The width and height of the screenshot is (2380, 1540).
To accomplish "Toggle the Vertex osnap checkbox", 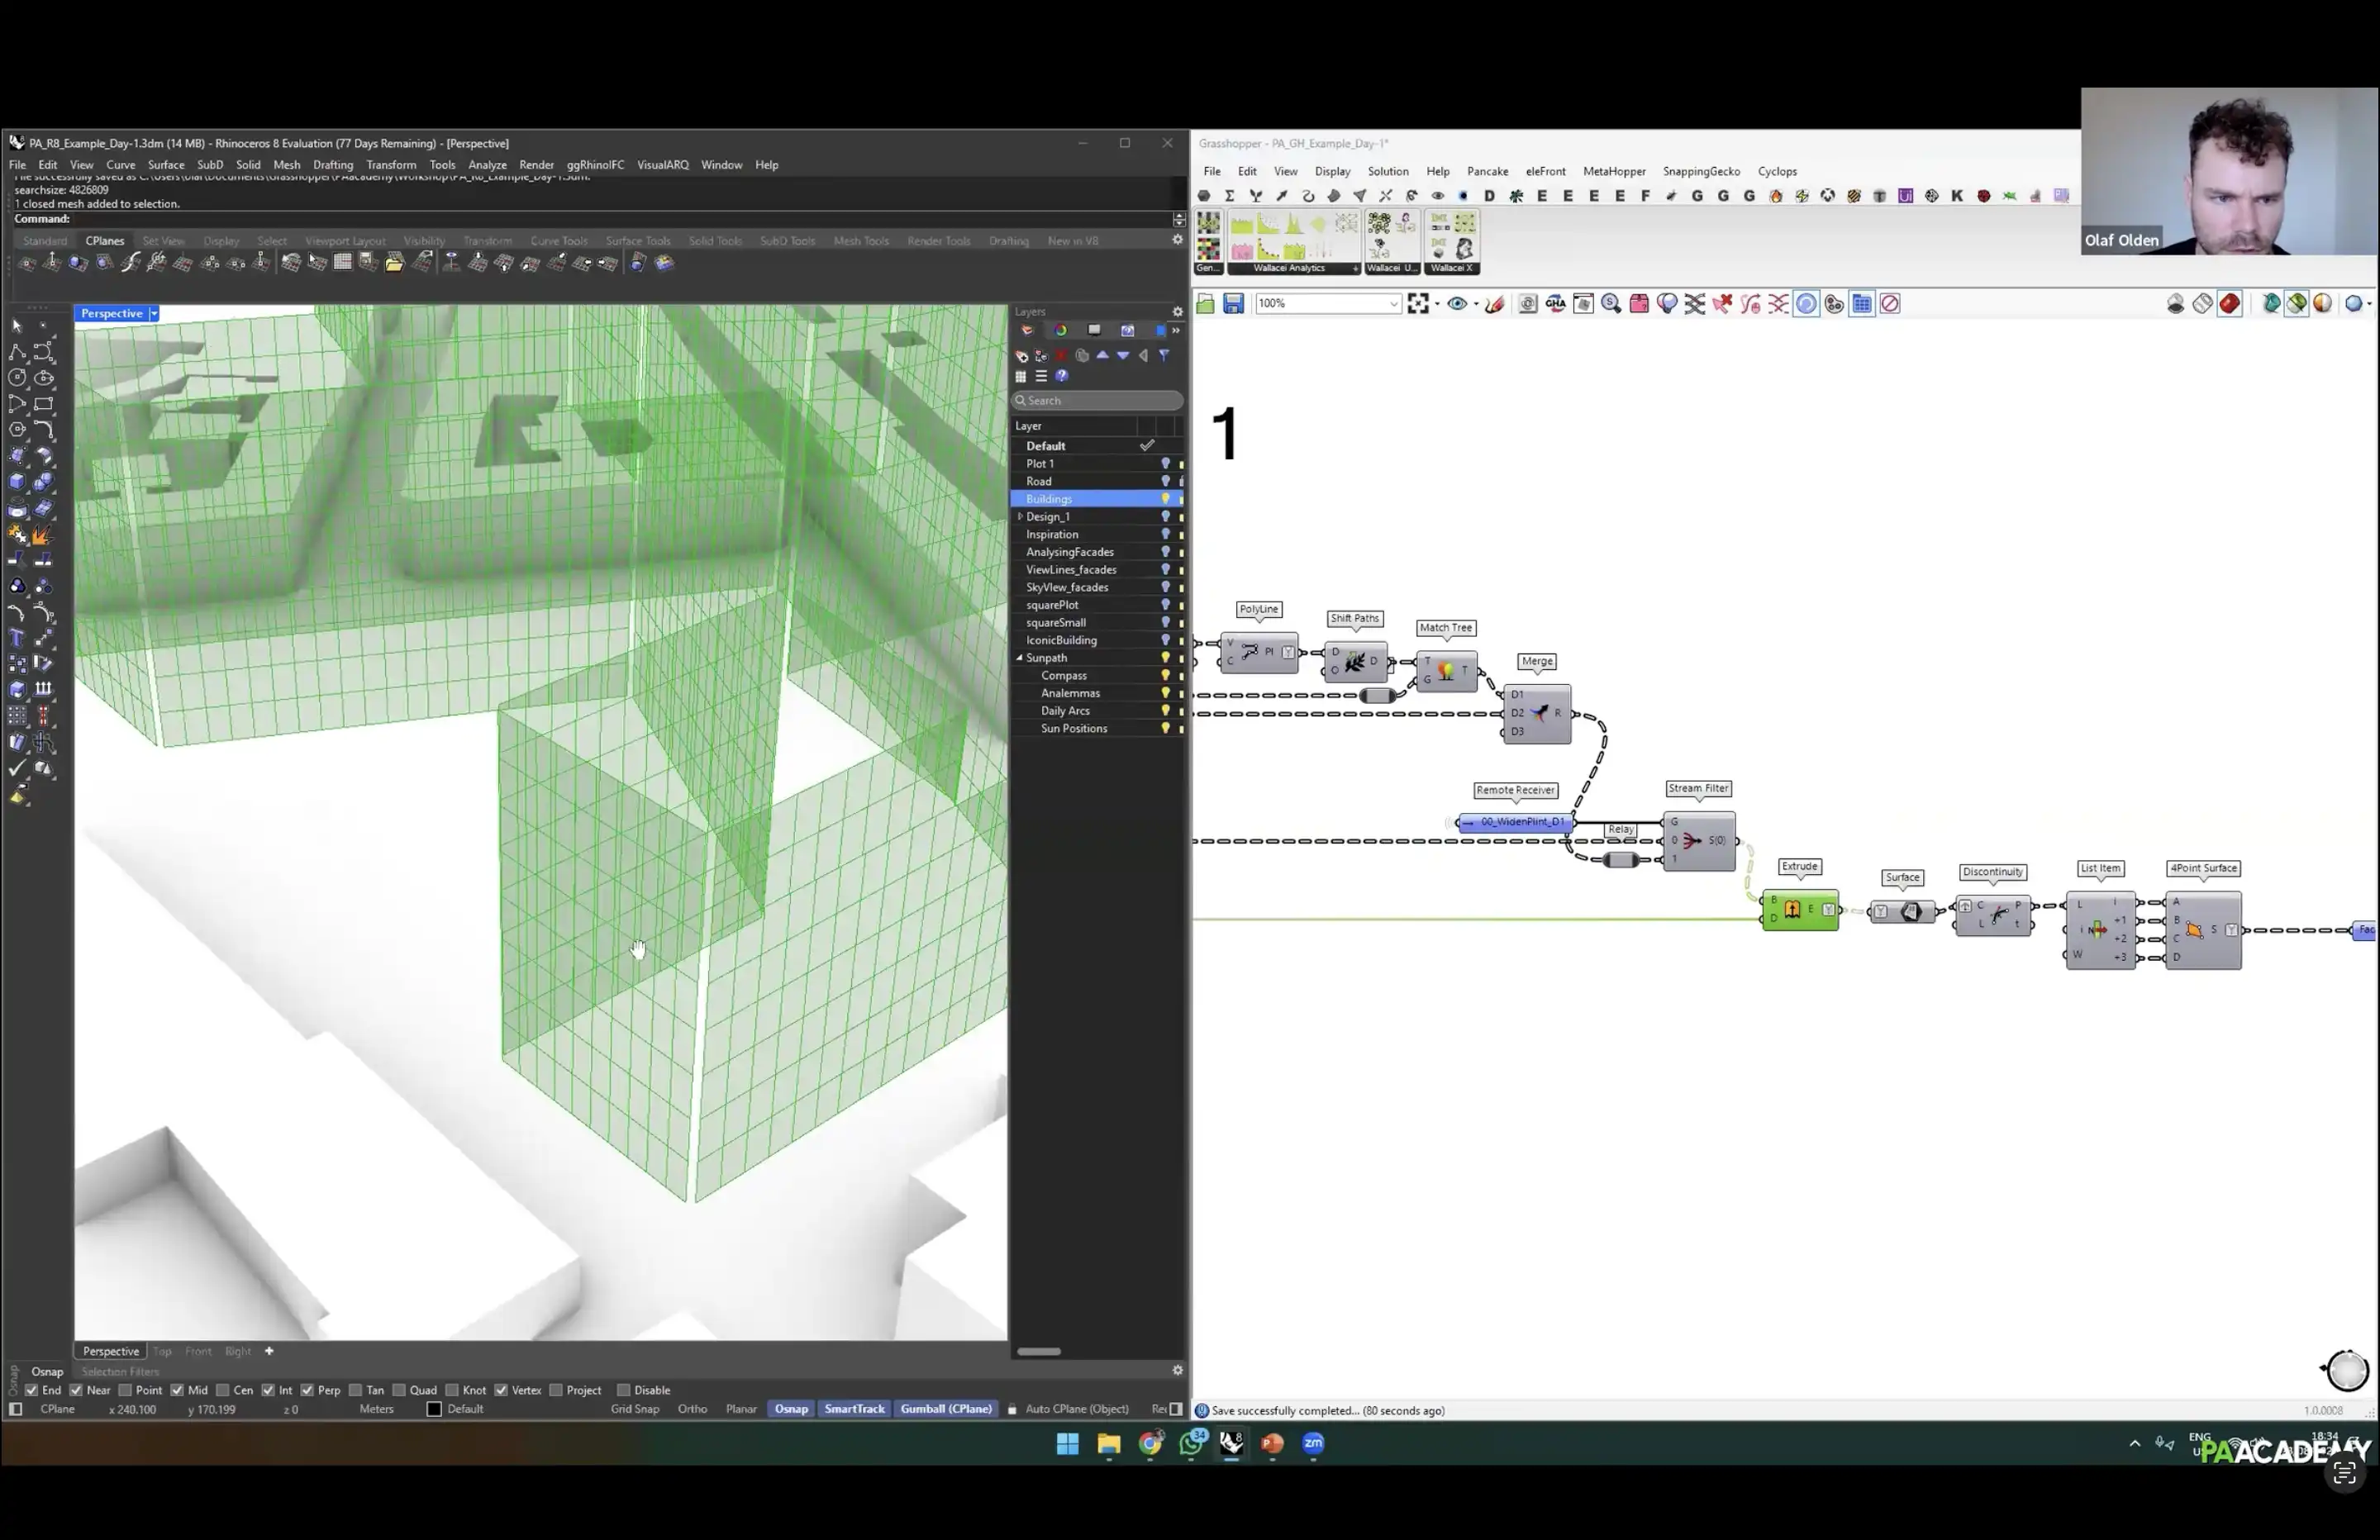I will 501,1390.
